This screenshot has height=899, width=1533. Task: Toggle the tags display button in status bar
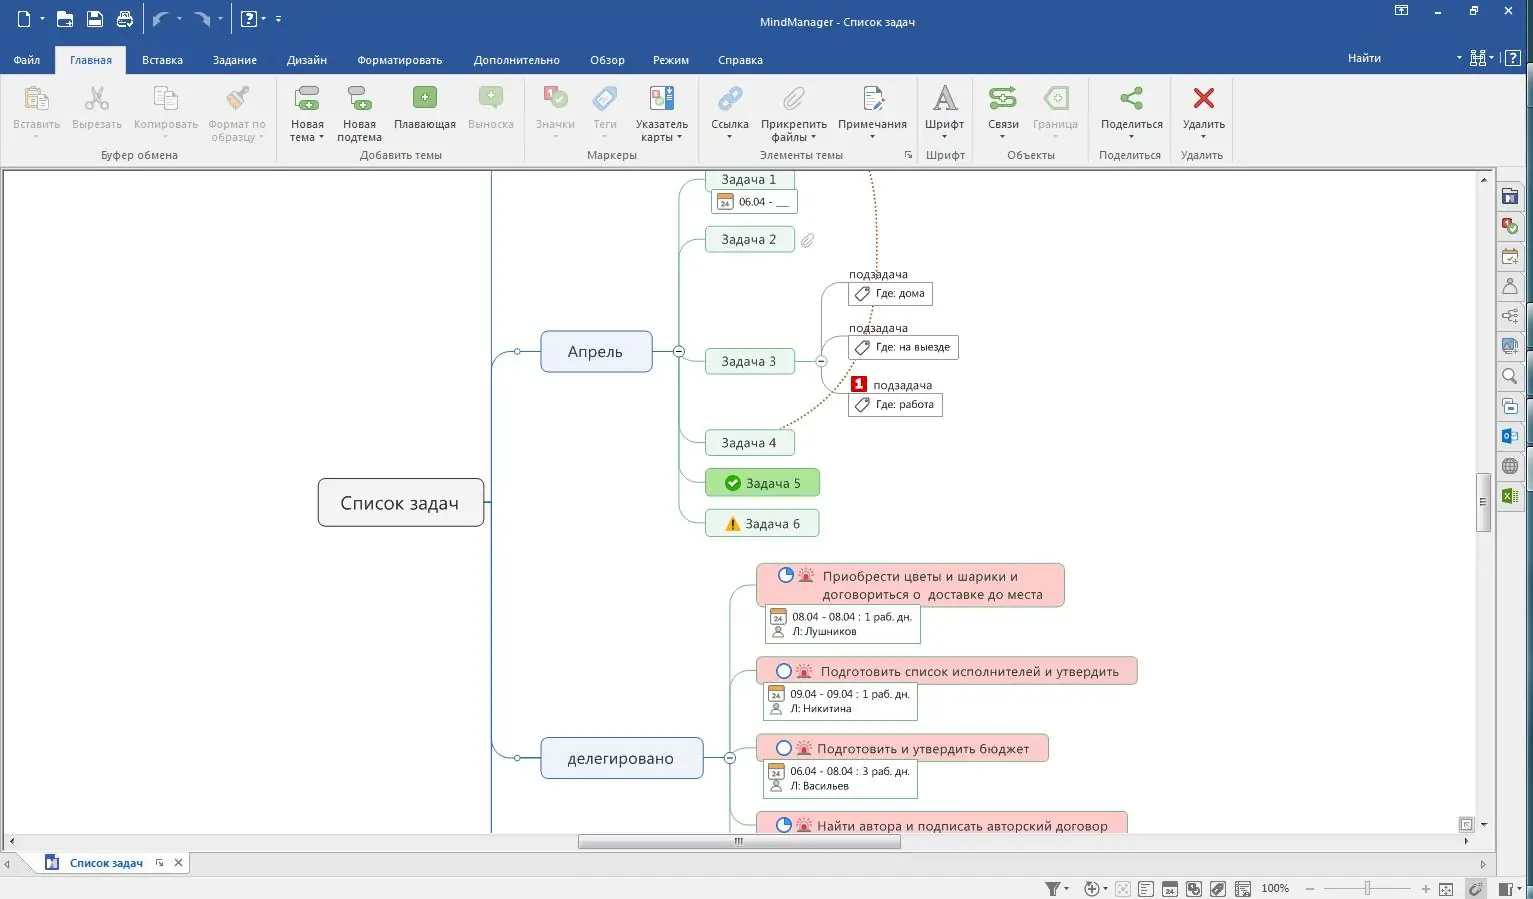click(x=1217, y=889)
